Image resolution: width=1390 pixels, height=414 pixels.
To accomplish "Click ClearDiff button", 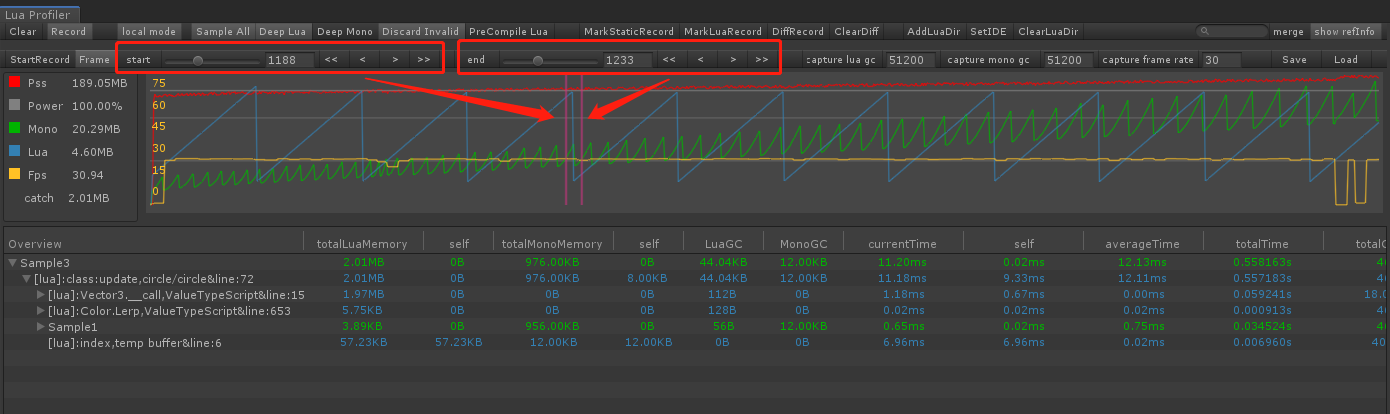I will tap(856, 32).
